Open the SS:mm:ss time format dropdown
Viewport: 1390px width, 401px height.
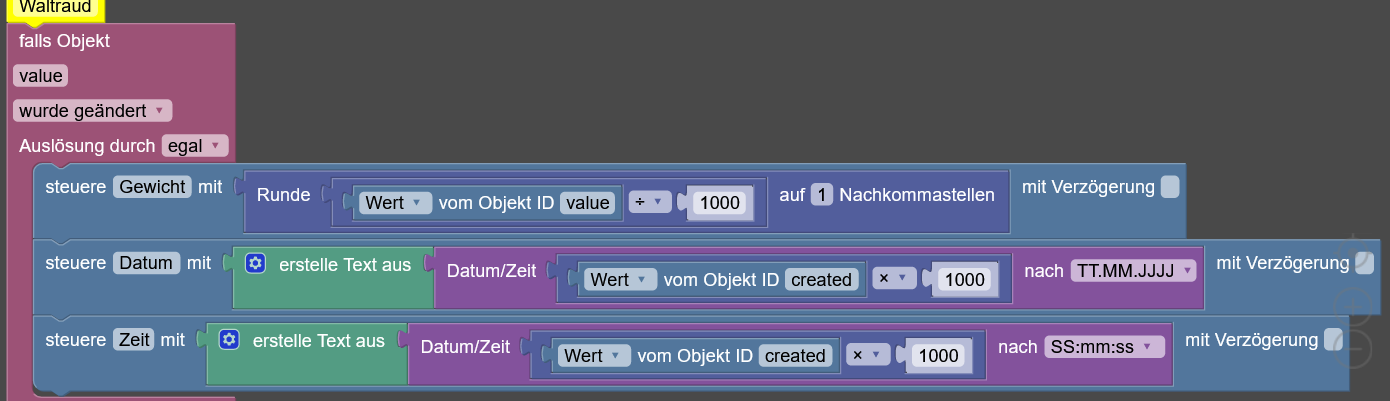[x=1105, y=347]
